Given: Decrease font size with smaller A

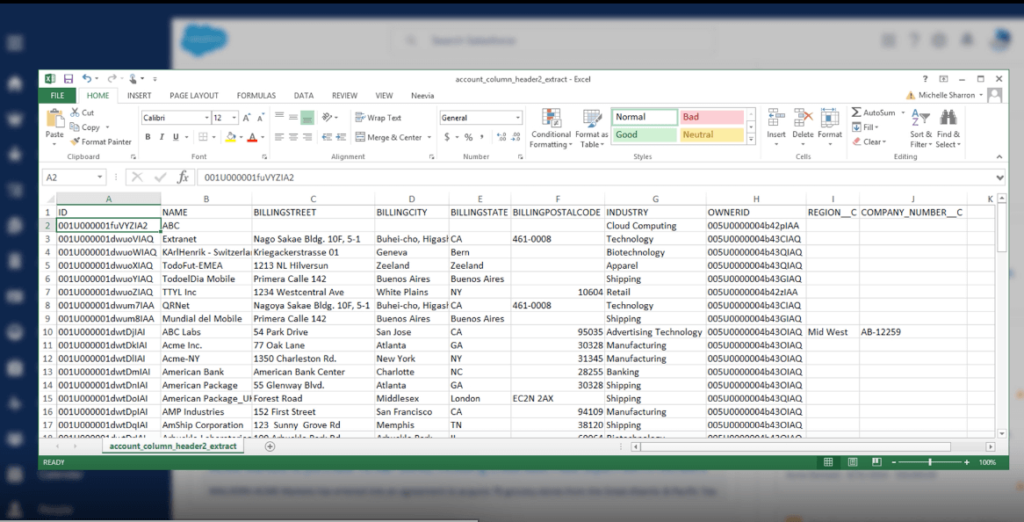Looking at the screenshot, I should (x=260, y=118).
